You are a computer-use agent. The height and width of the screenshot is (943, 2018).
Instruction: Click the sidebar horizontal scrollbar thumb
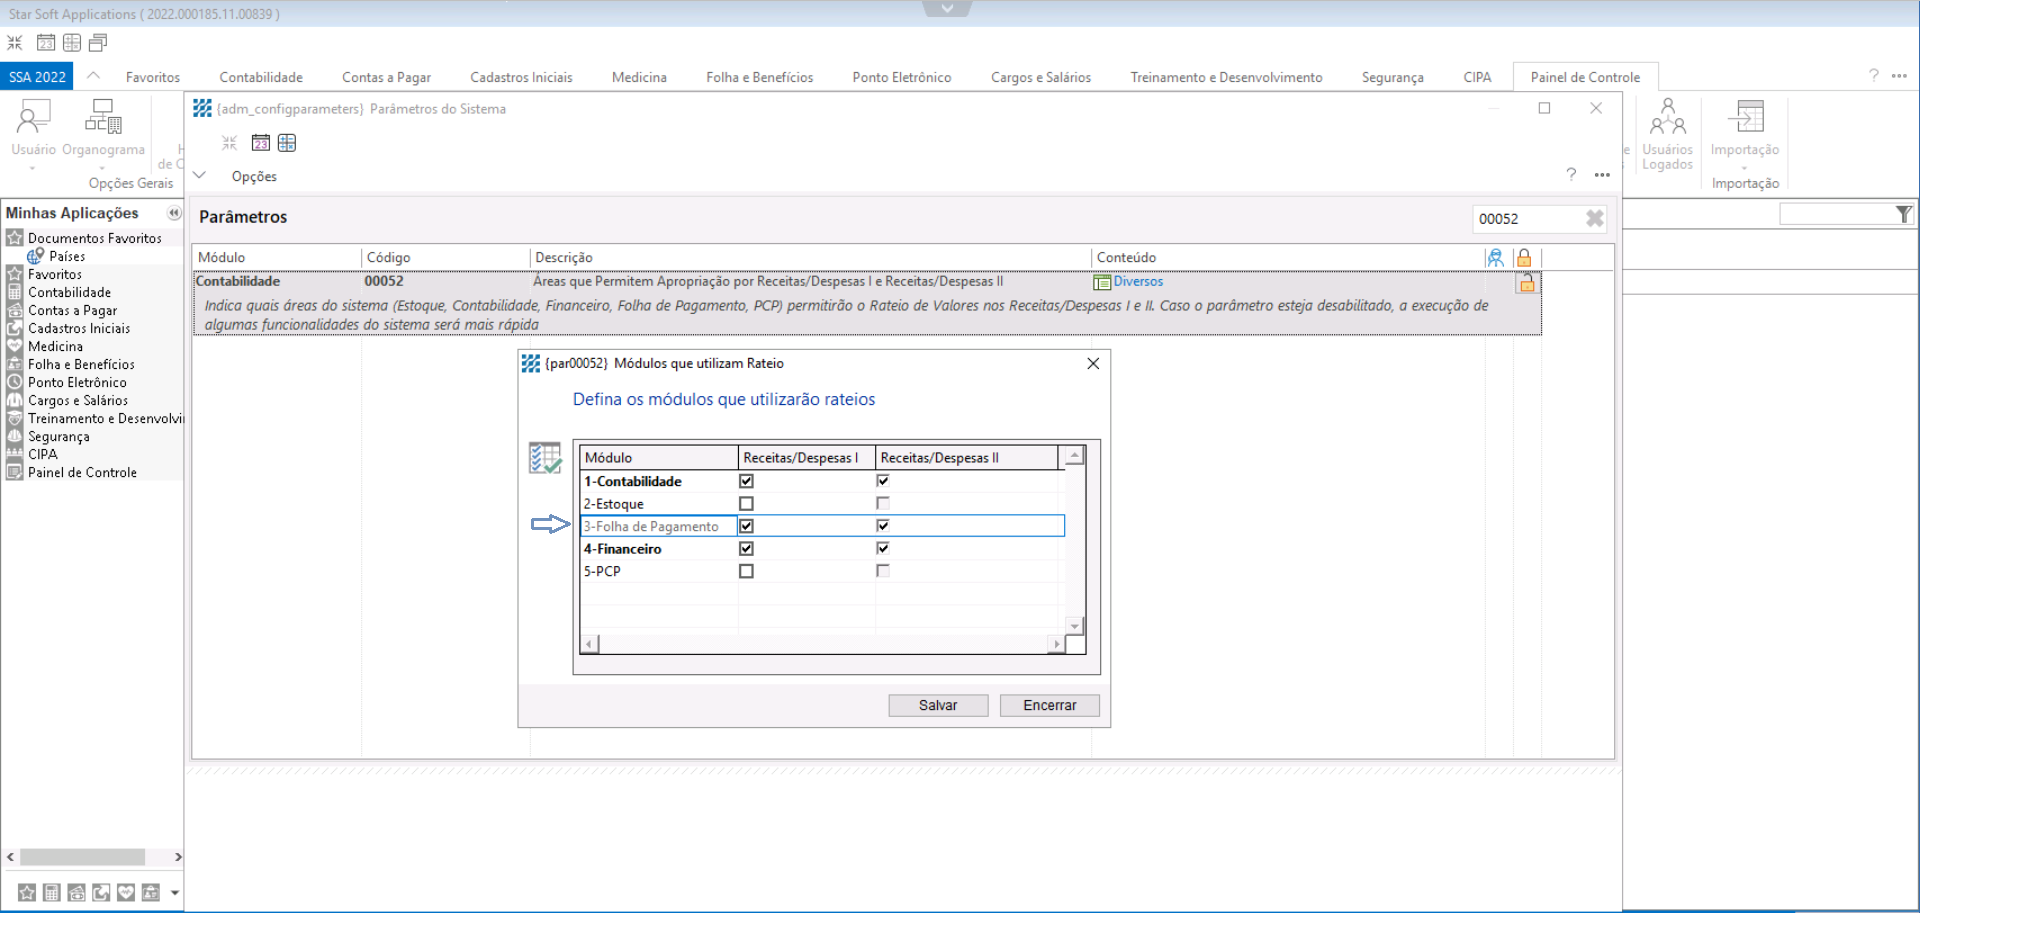coord(82,857)
